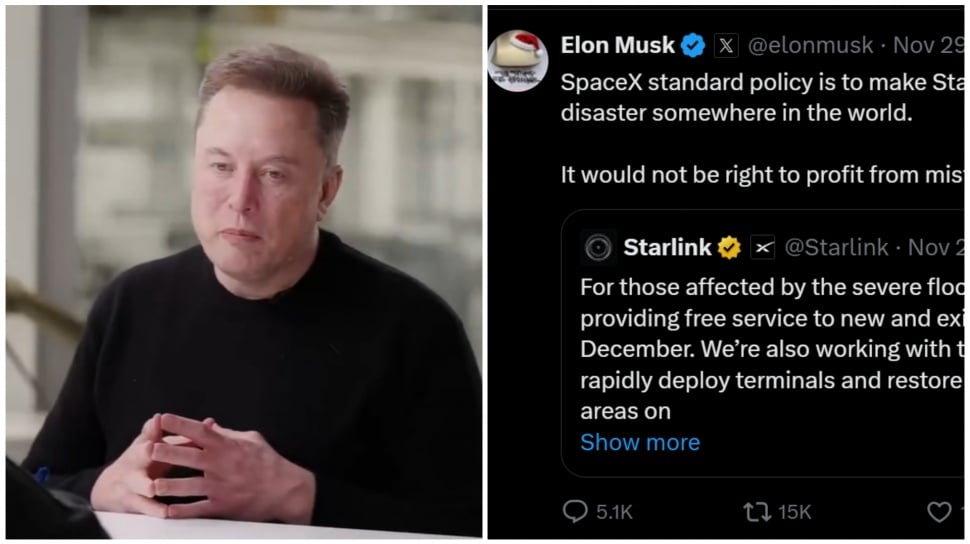
Task: Open the photo of the man in black sweater
Action: (x=243, y=272)
